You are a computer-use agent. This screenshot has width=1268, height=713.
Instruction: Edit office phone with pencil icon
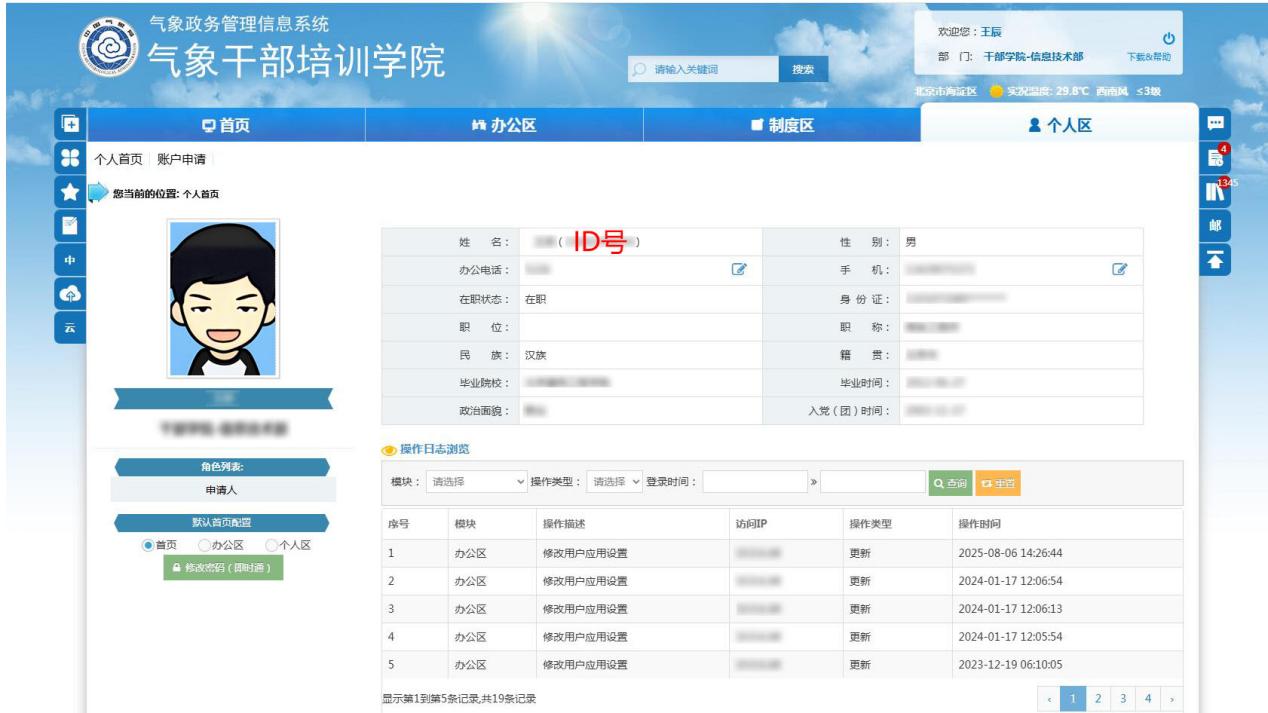point(739,270)
